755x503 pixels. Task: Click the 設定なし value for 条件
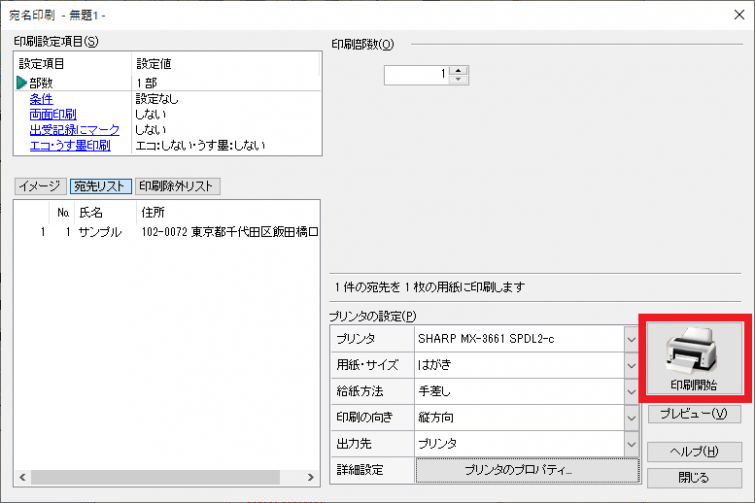click(157, 99)
